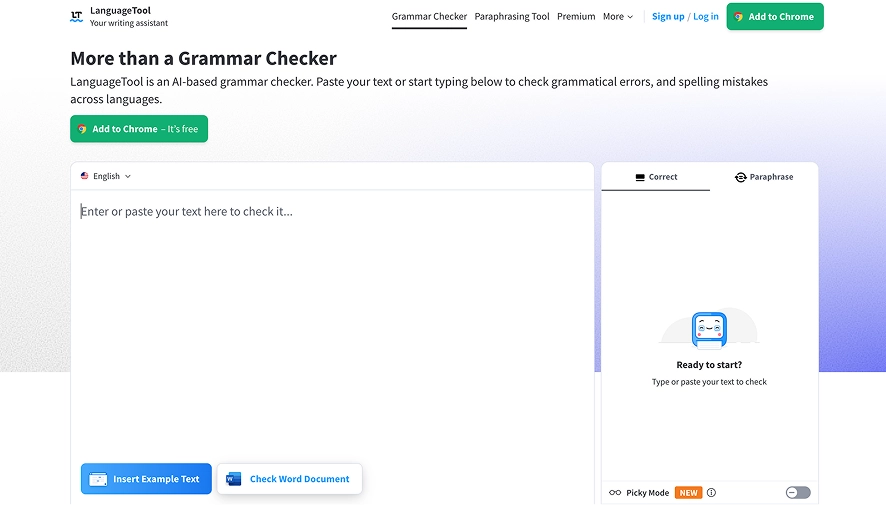Click the Picky Mode info icon
Image resolution: width=886 pixels, height=505 pixels.
[711, 493]
